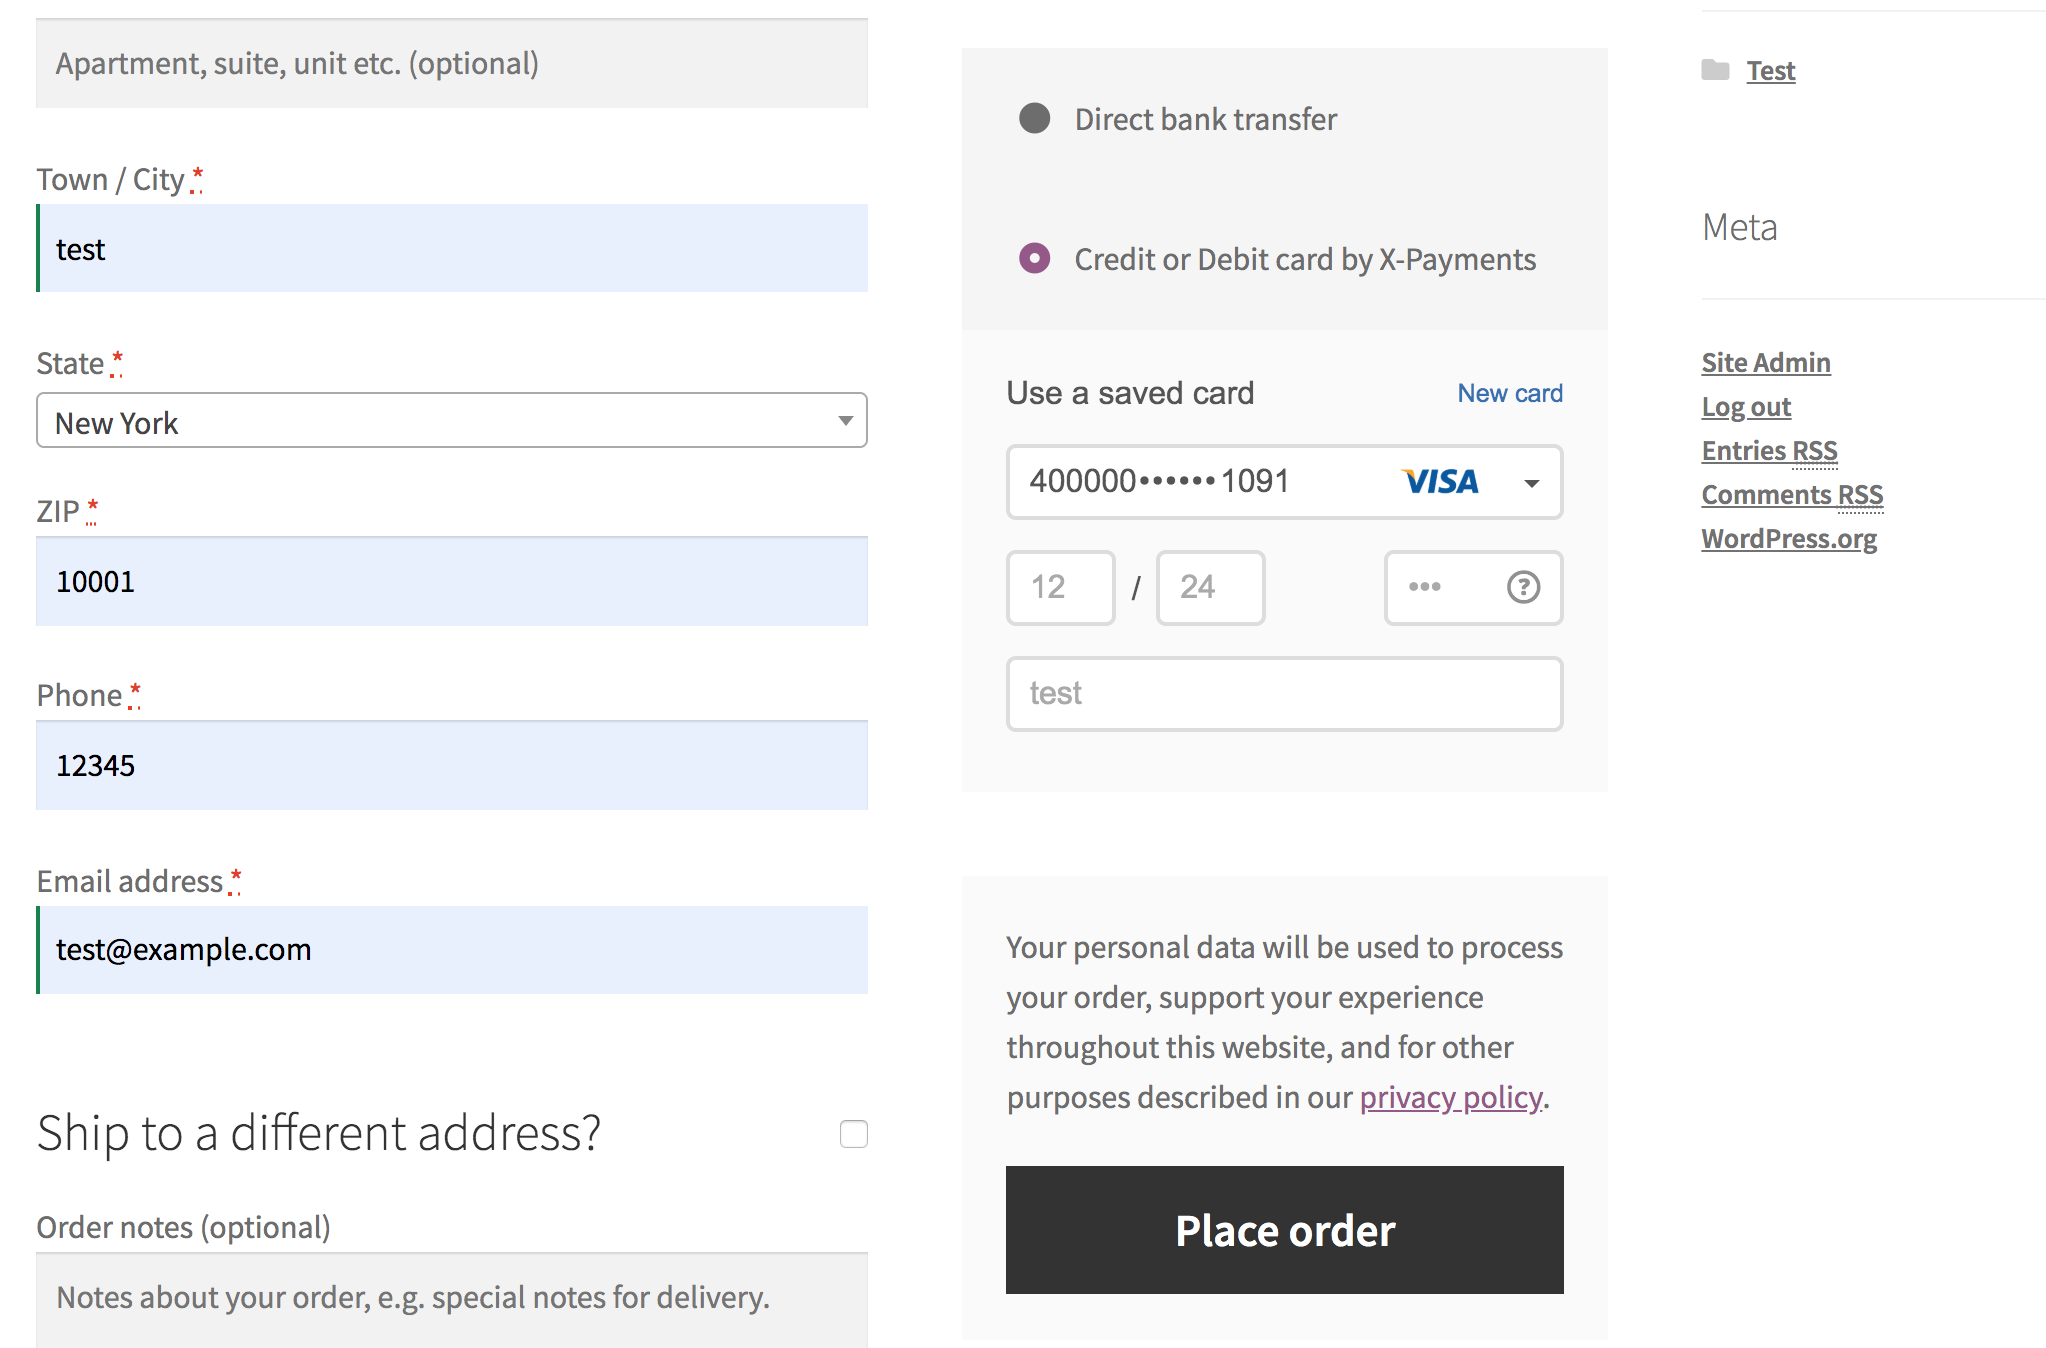Open the Test category link

click(x=1770, y=70)
